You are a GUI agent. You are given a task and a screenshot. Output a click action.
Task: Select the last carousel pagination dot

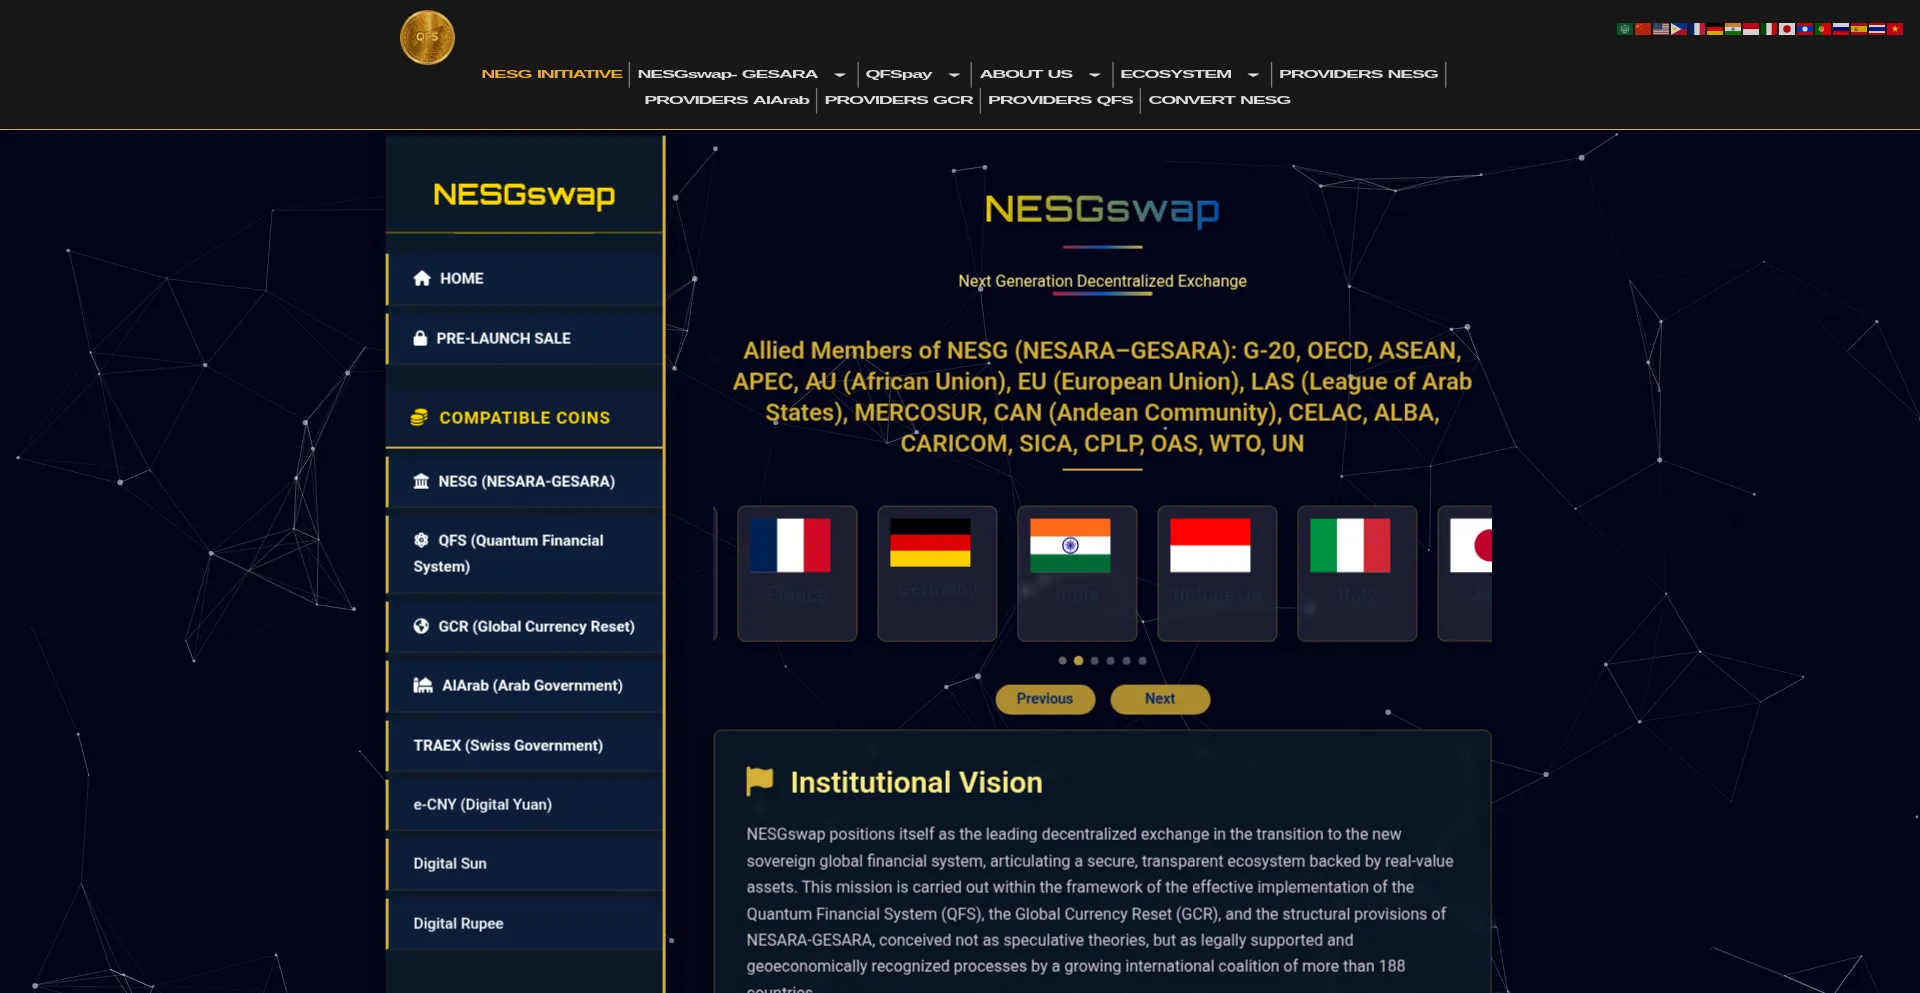pos(1142,661)
